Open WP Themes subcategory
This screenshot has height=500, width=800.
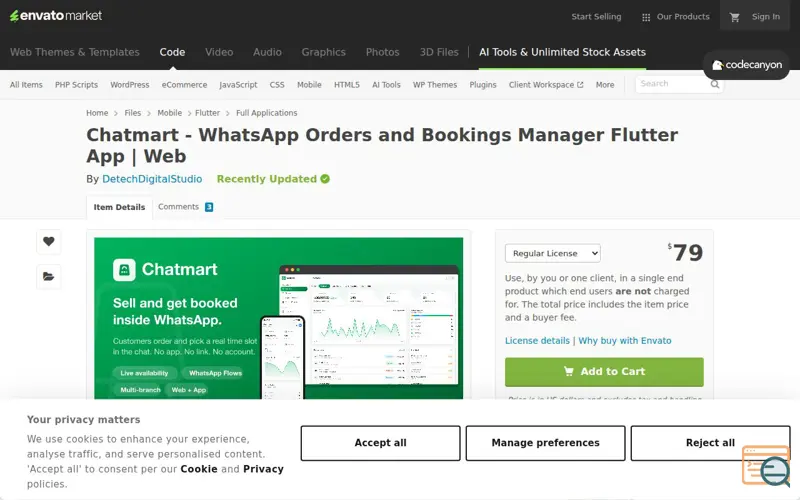click(435, 85)
